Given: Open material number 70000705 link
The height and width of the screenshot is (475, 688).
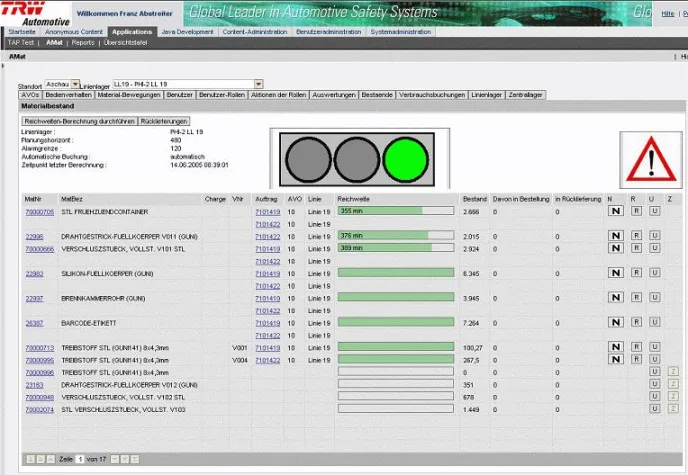Looking at the screenshot, I should point(39,212).
